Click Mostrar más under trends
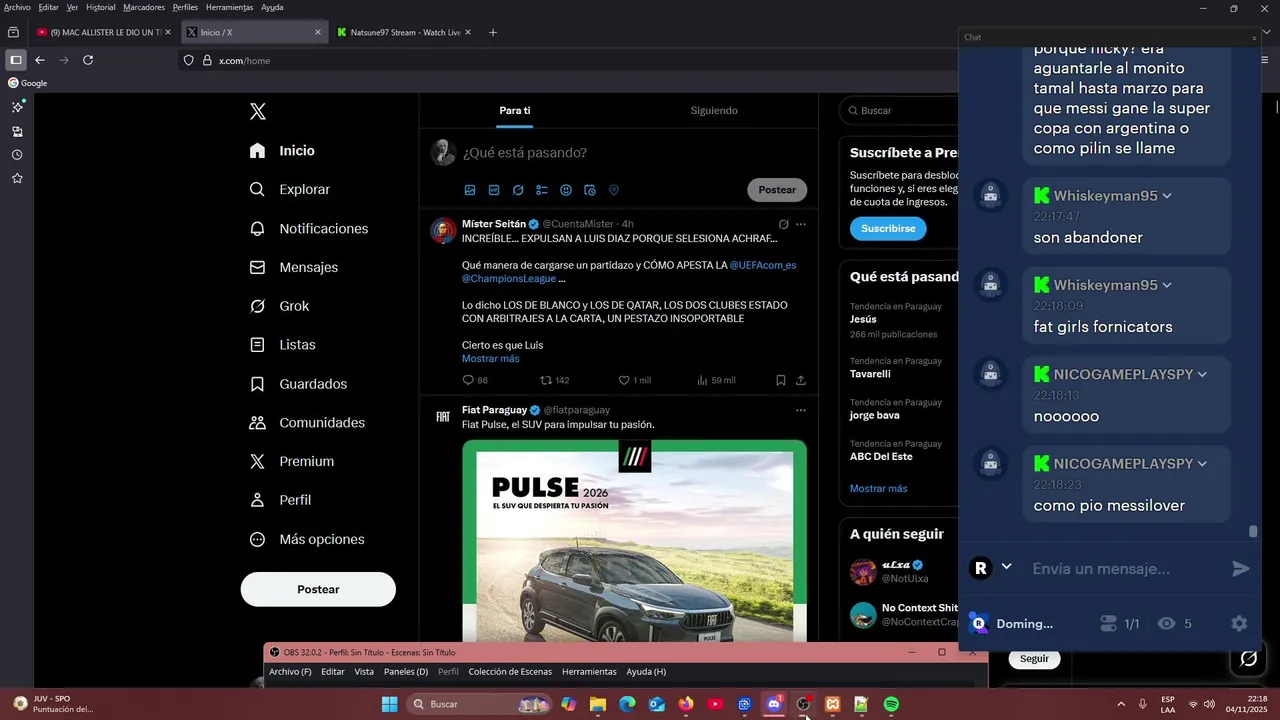Viewport: 1280px width, 720px height. (878, 488)
